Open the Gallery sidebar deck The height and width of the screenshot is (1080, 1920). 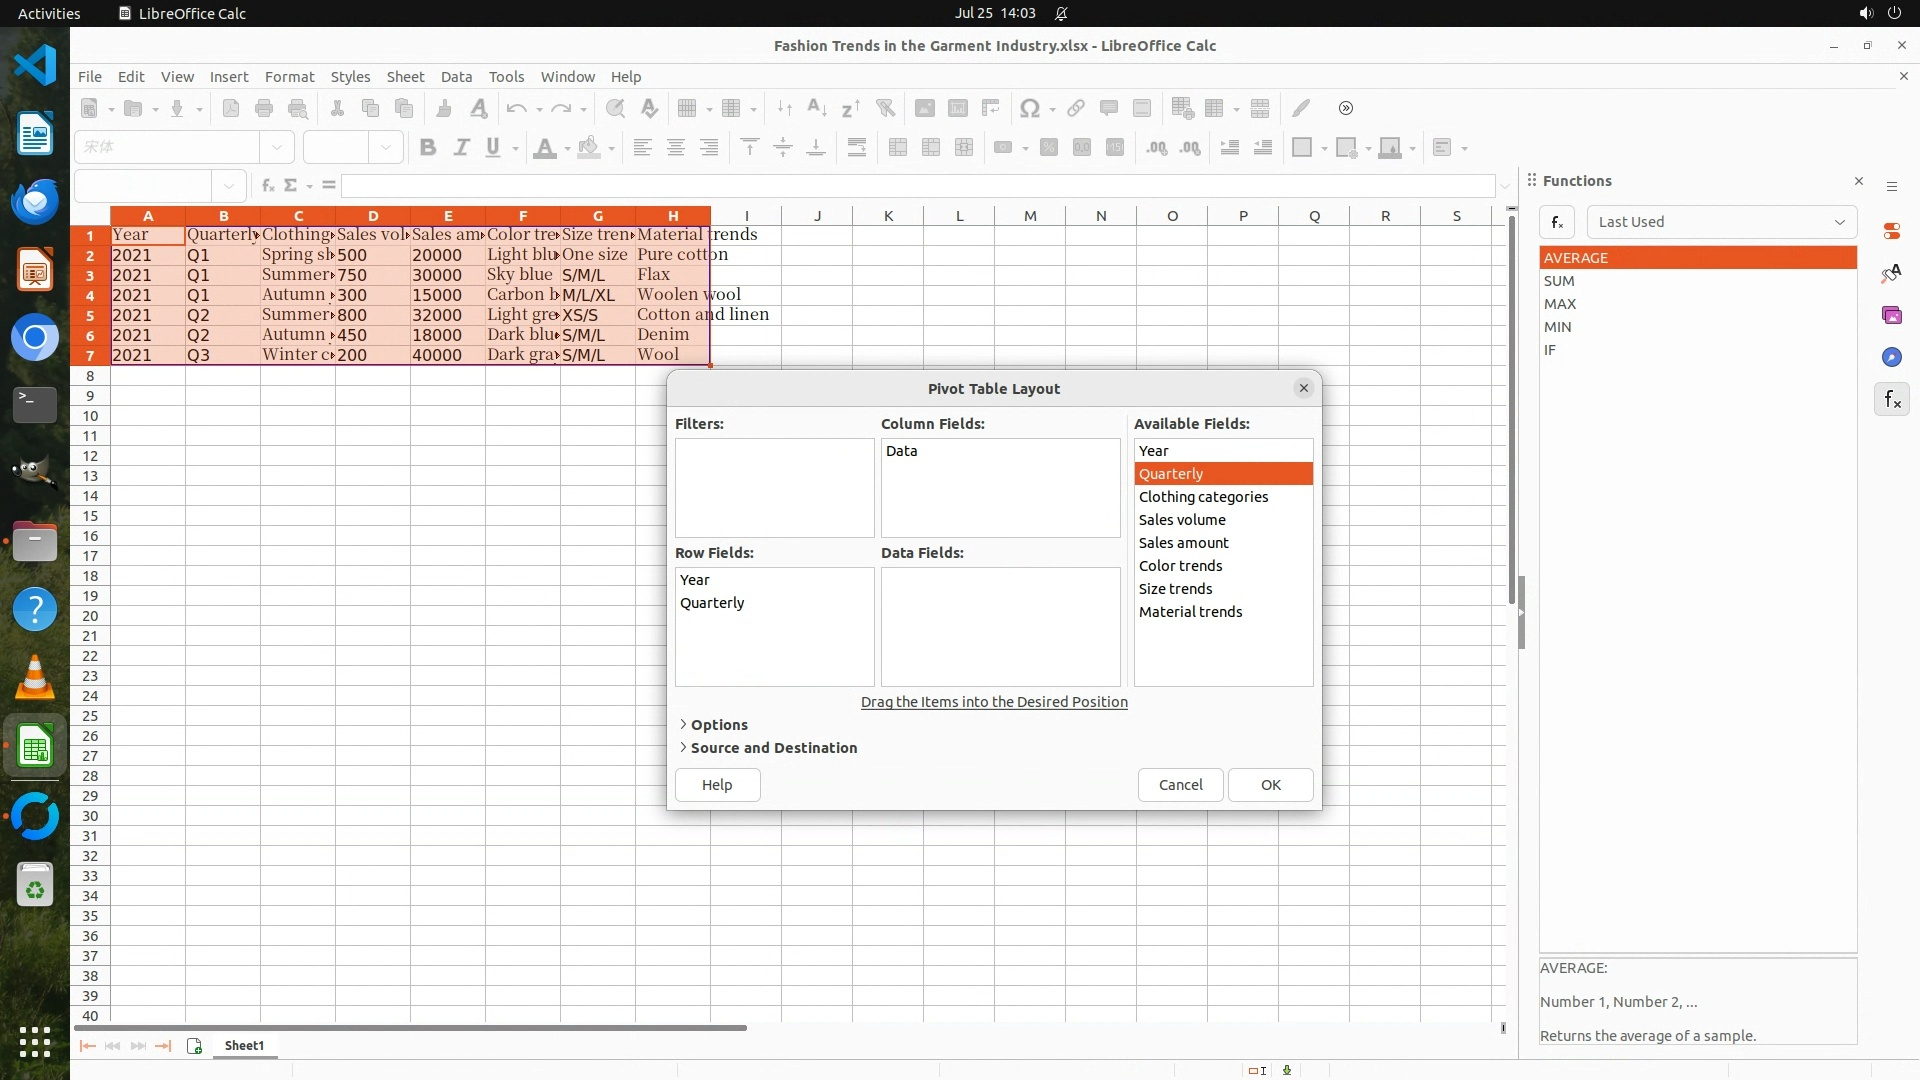1891,315
